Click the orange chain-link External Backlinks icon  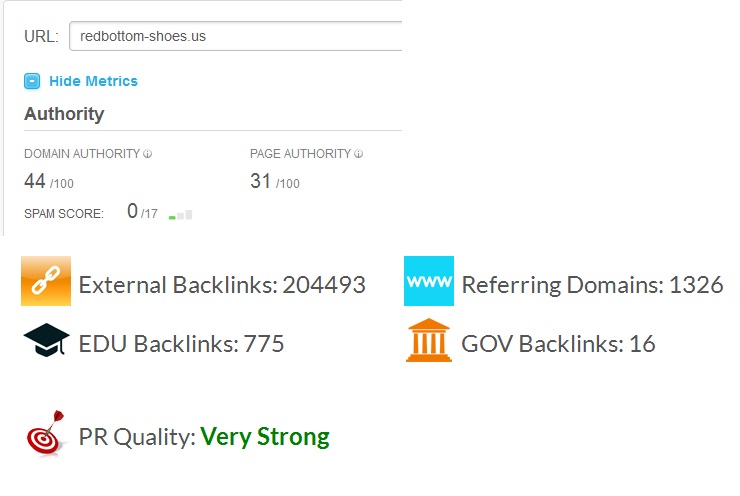coord(46,282)
